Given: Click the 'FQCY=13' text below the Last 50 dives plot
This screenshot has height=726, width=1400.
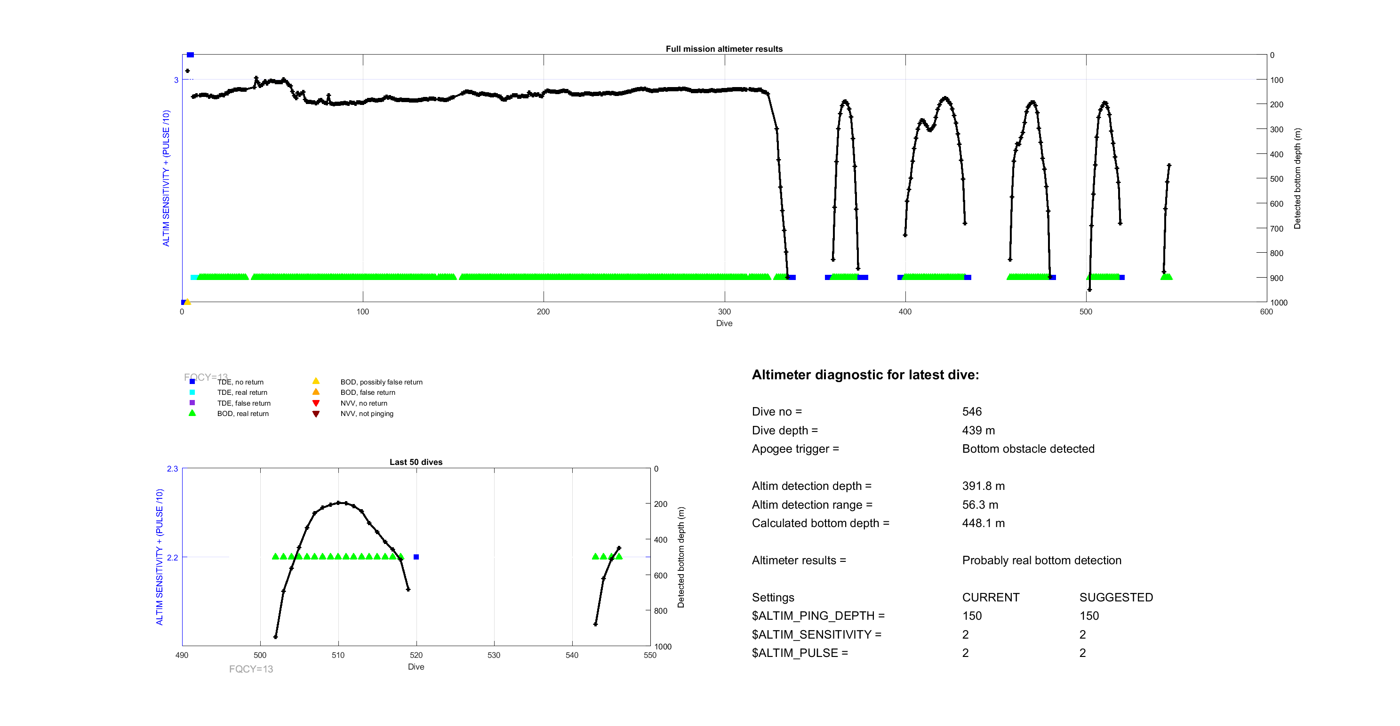Looking at the screenshot, I should tap(251, 669).
